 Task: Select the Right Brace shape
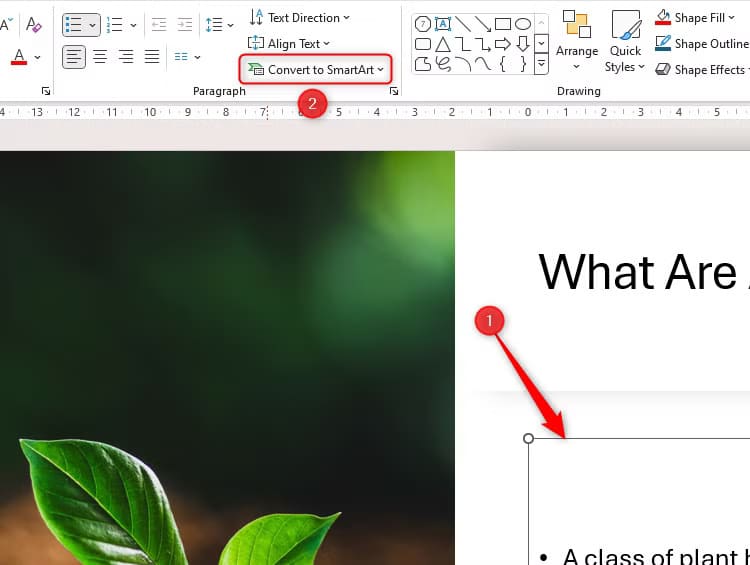pos(523,64)
